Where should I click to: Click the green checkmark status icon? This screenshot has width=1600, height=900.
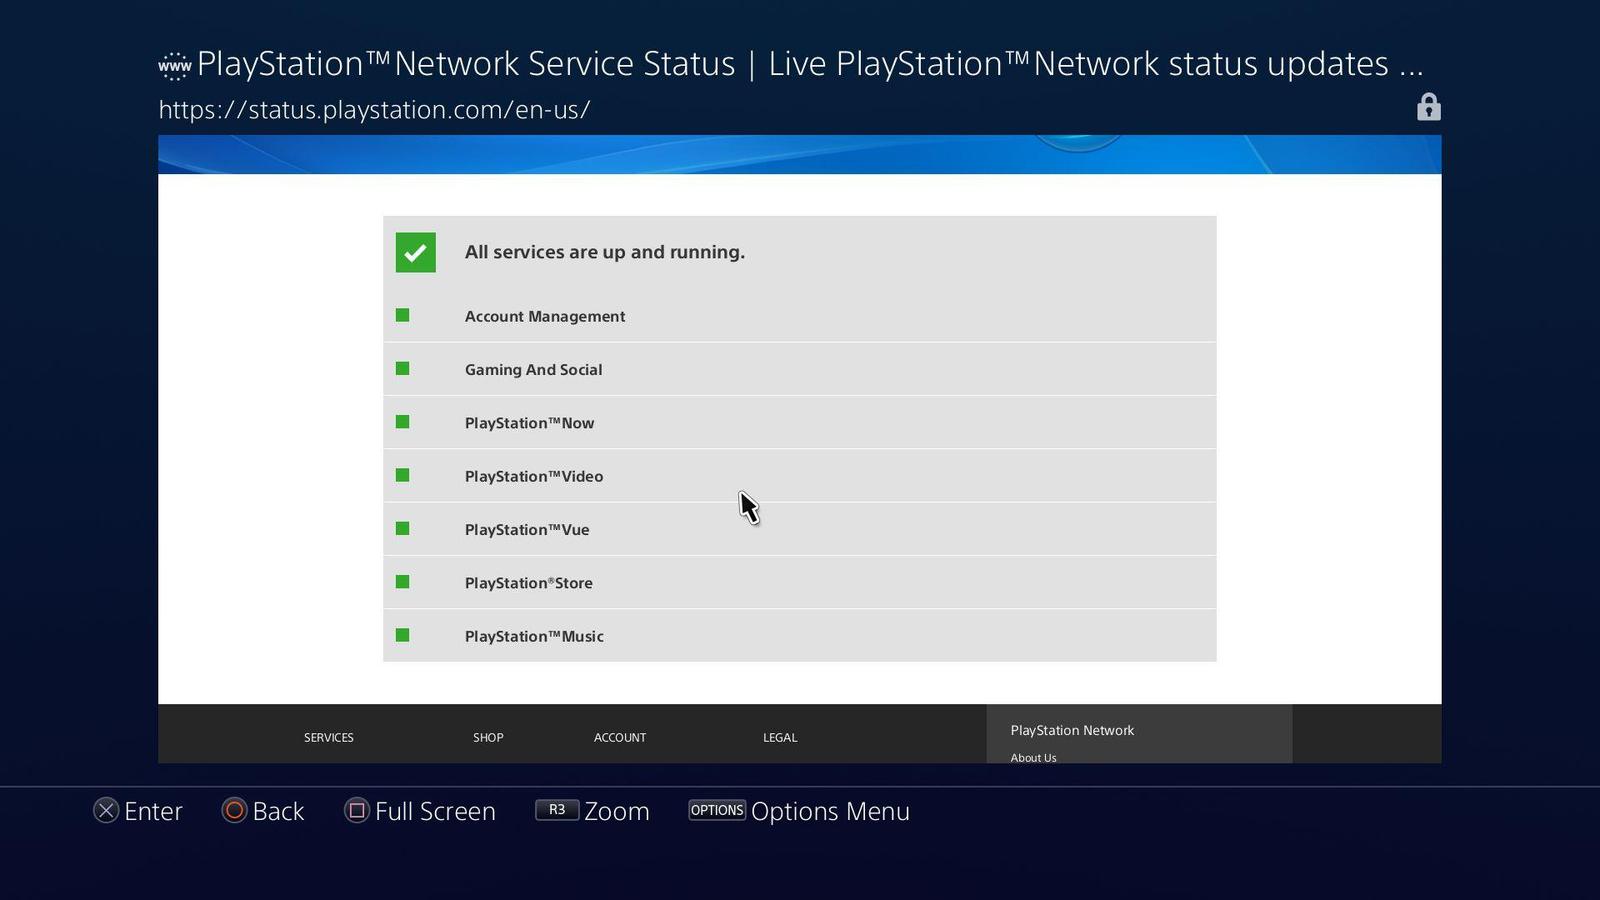pyautogui.click(x=415, y=252)
